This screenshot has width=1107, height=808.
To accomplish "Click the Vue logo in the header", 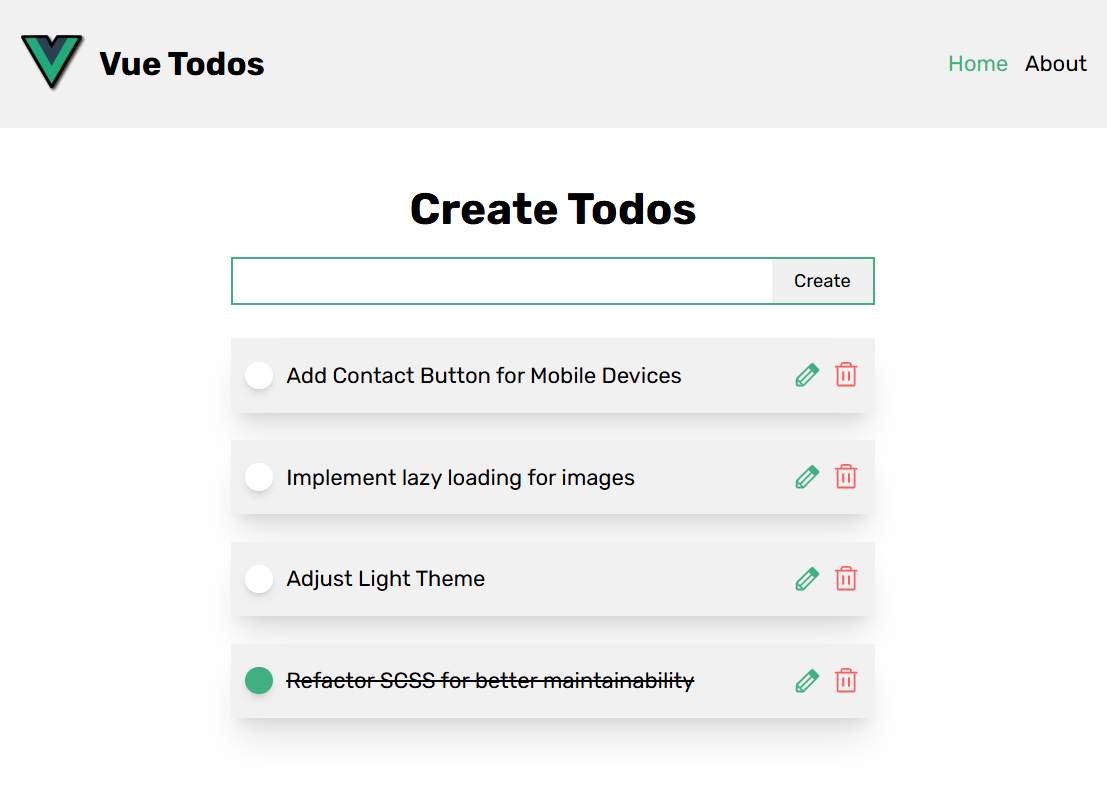I will (52, 62).
